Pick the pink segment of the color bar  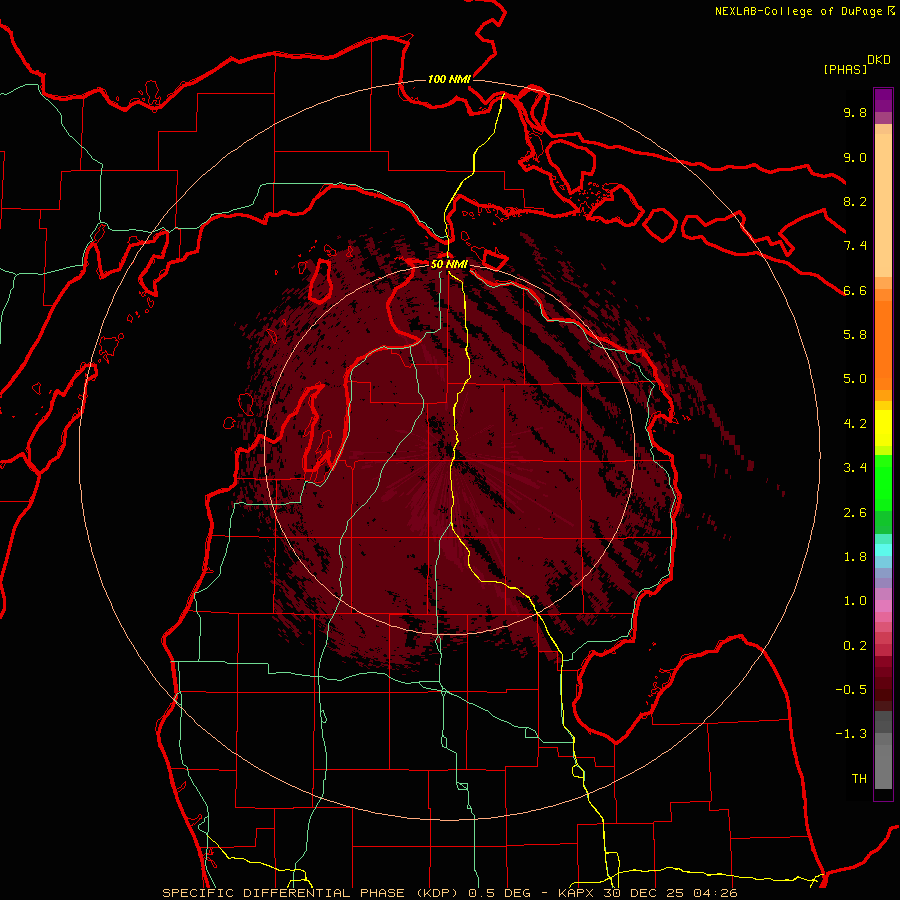pos(883,606)
